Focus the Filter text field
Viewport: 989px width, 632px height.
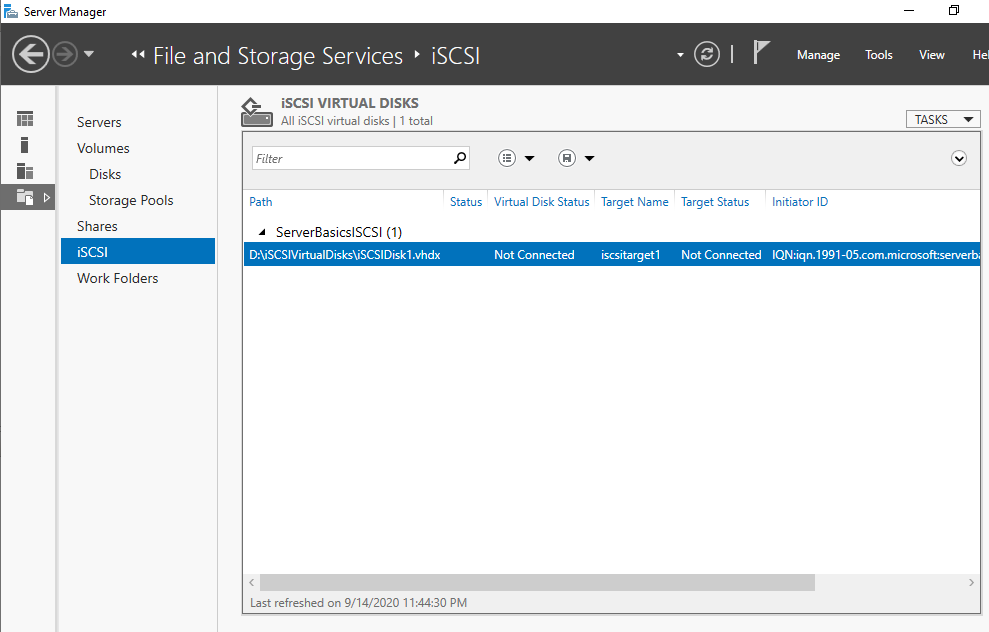click(x=352, y=158)
